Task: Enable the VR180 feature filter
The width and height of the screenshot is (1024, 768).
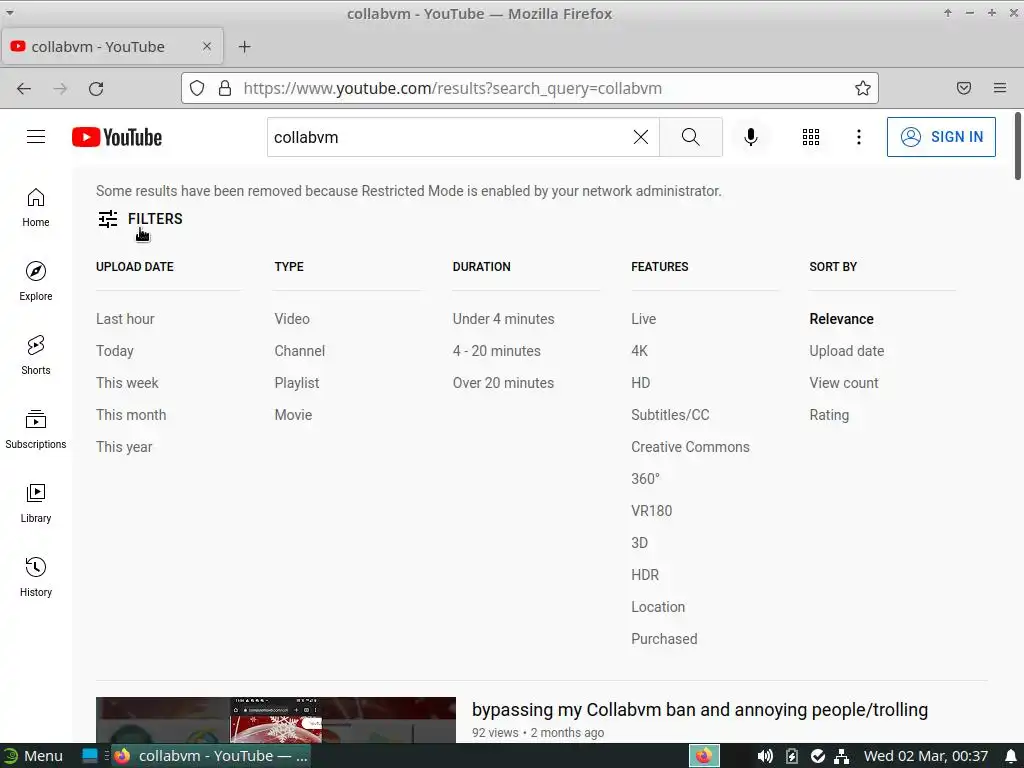Action: click(x=652, y=511)
